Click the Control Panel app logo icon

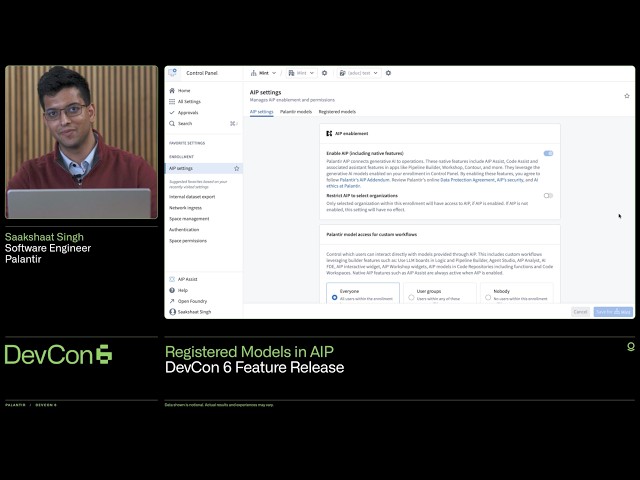coord(173,73)
